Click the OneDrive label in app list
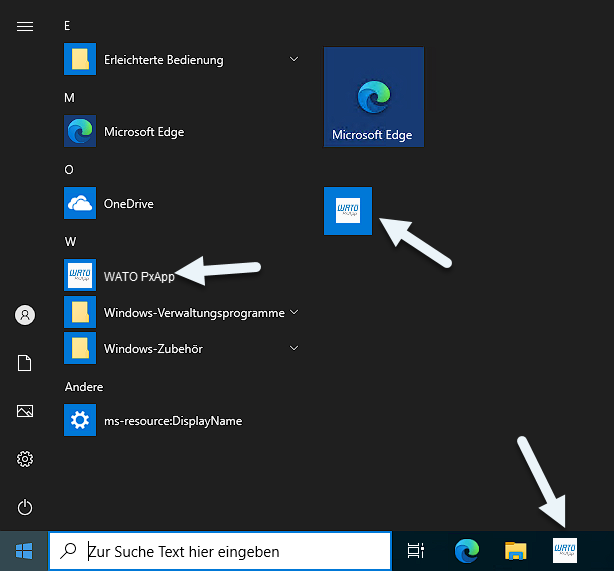Image resolution: width=614 pixels, height=571 pixels. pos(128,204)
